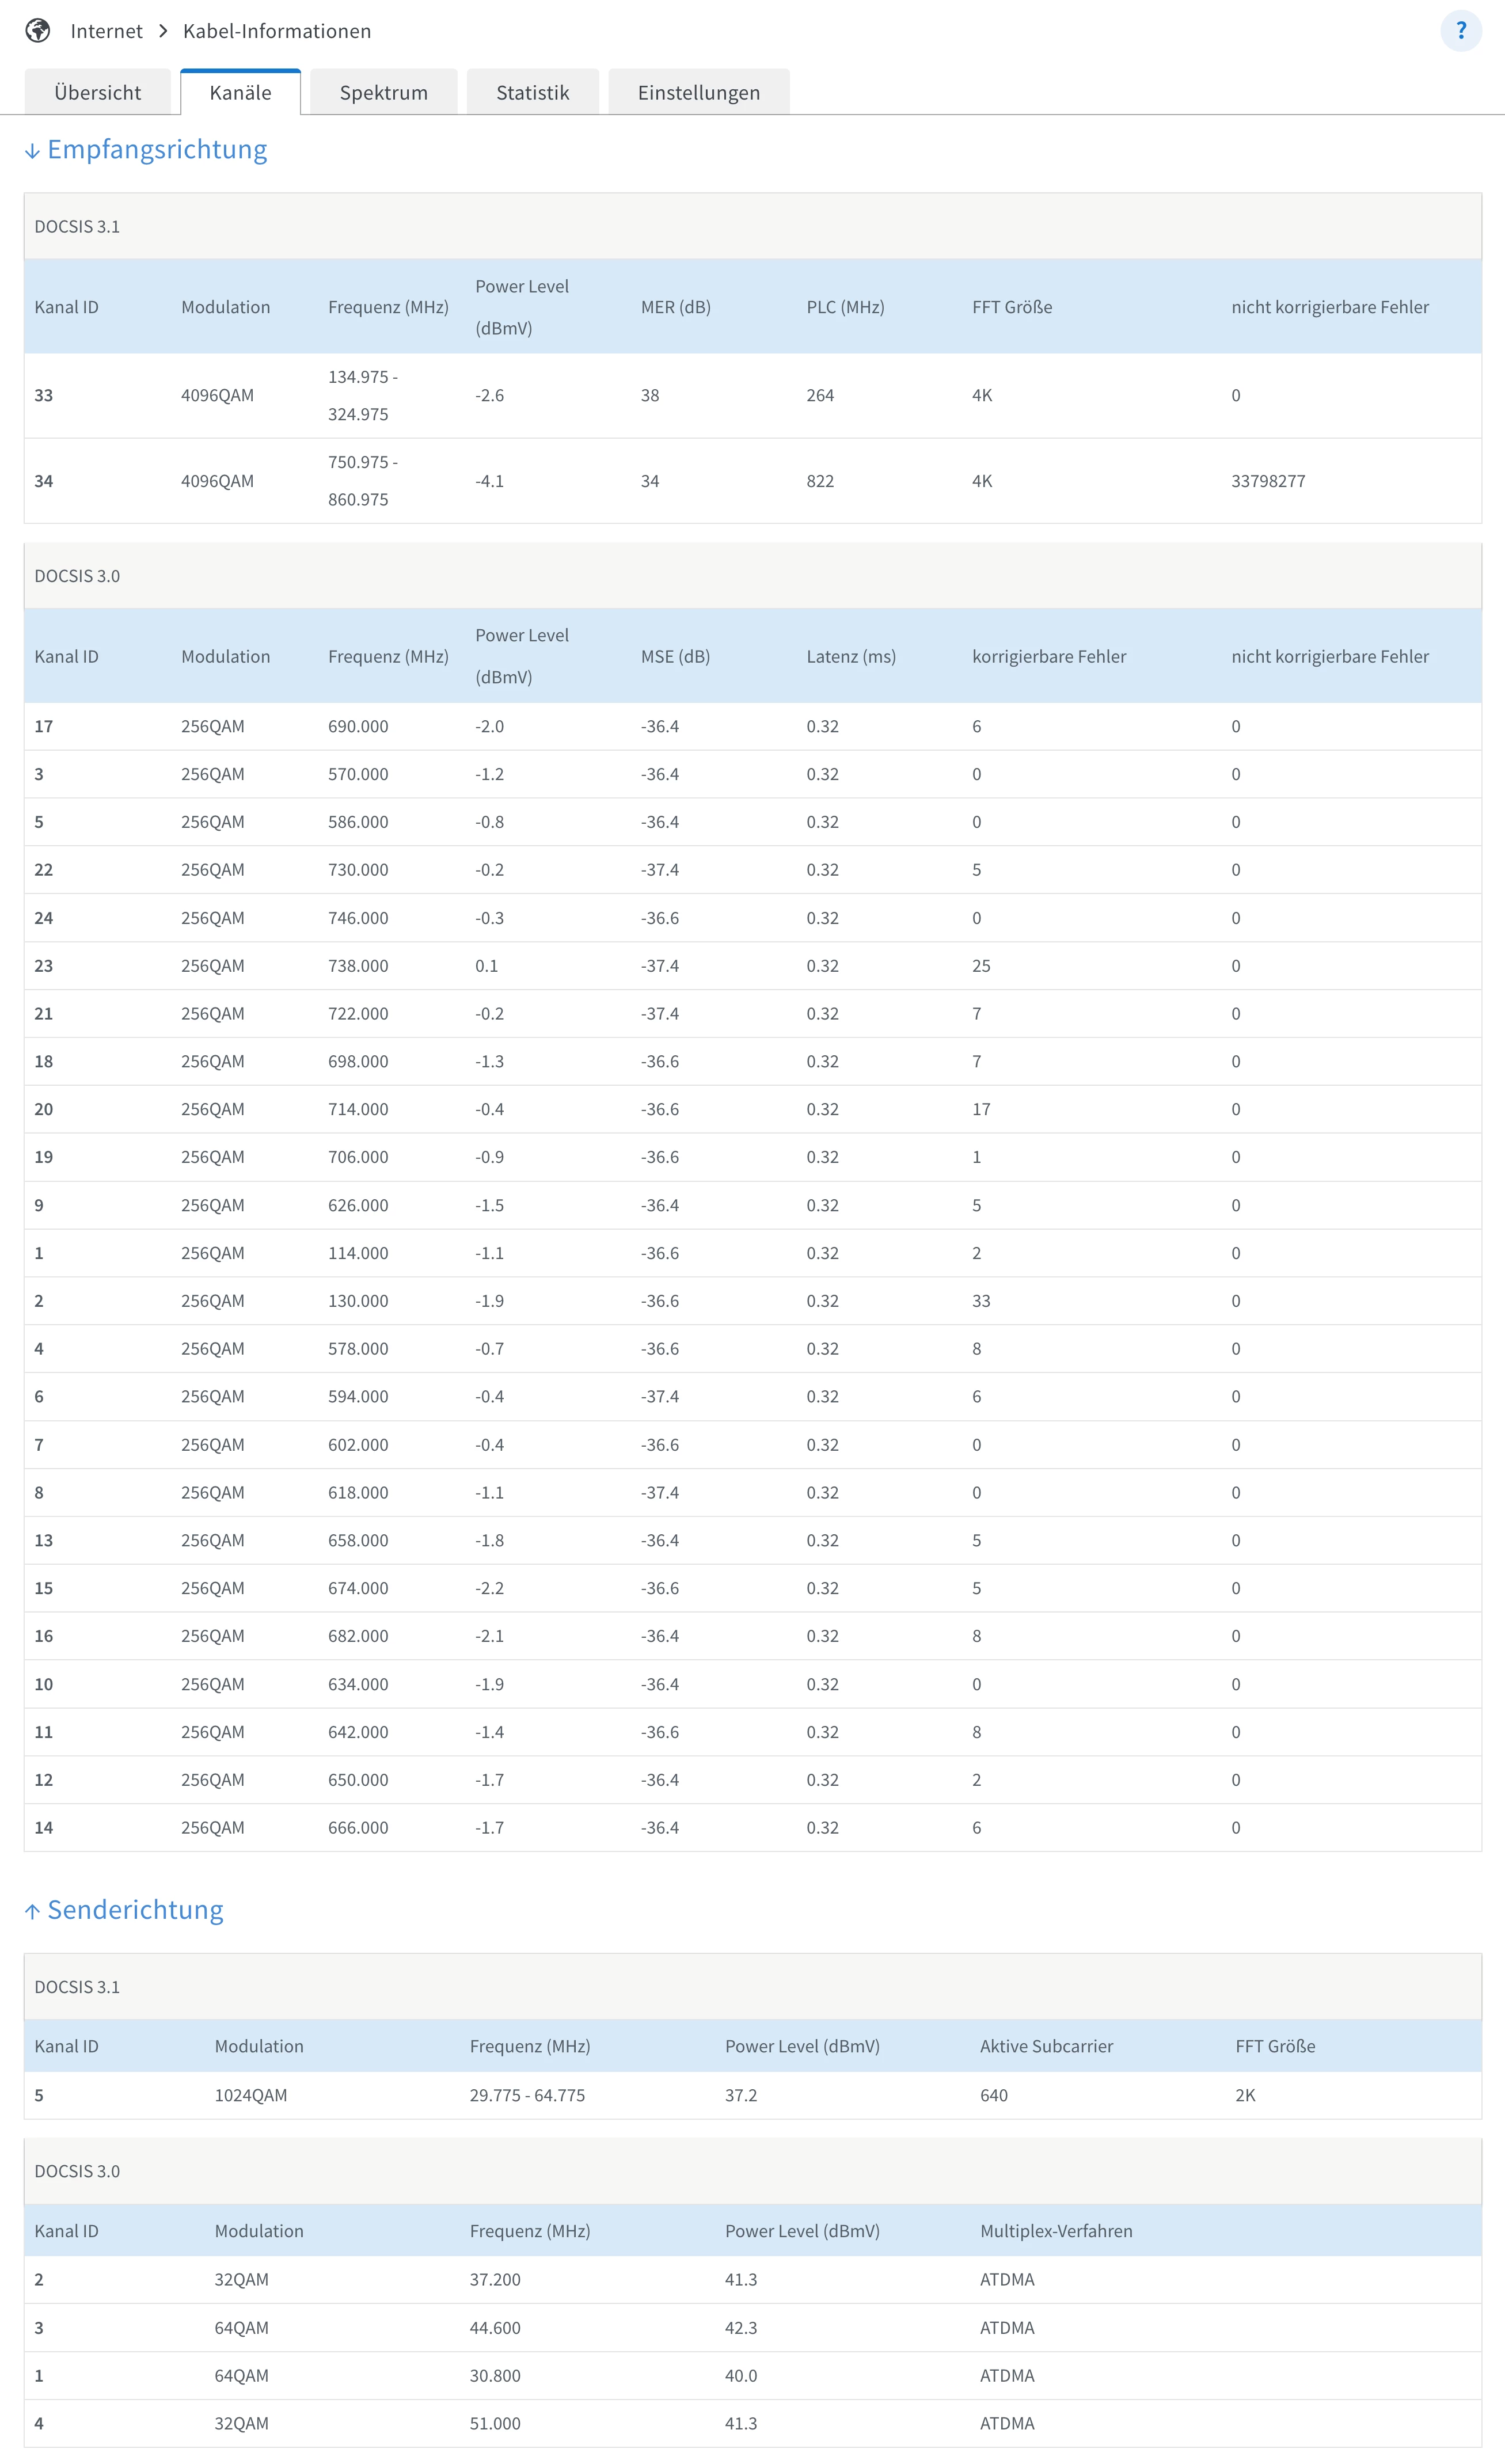Screen dimensions: 1505x2464
Task: Click the MER (dB) column header
Action: pos(675,307)
